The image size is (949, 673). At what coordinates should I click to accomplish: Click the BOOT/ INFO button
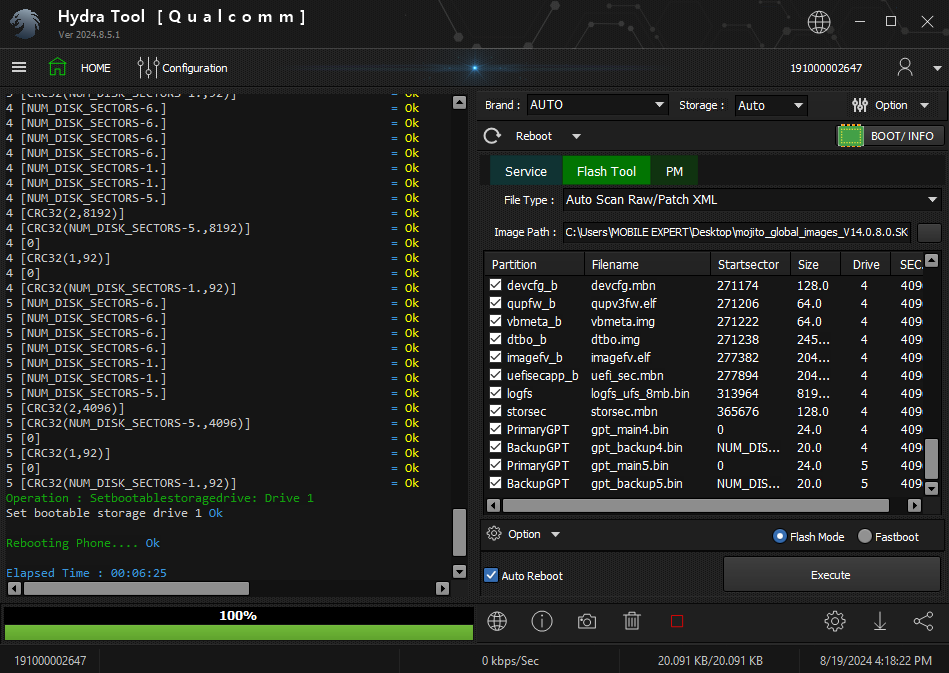coord(889,136)
